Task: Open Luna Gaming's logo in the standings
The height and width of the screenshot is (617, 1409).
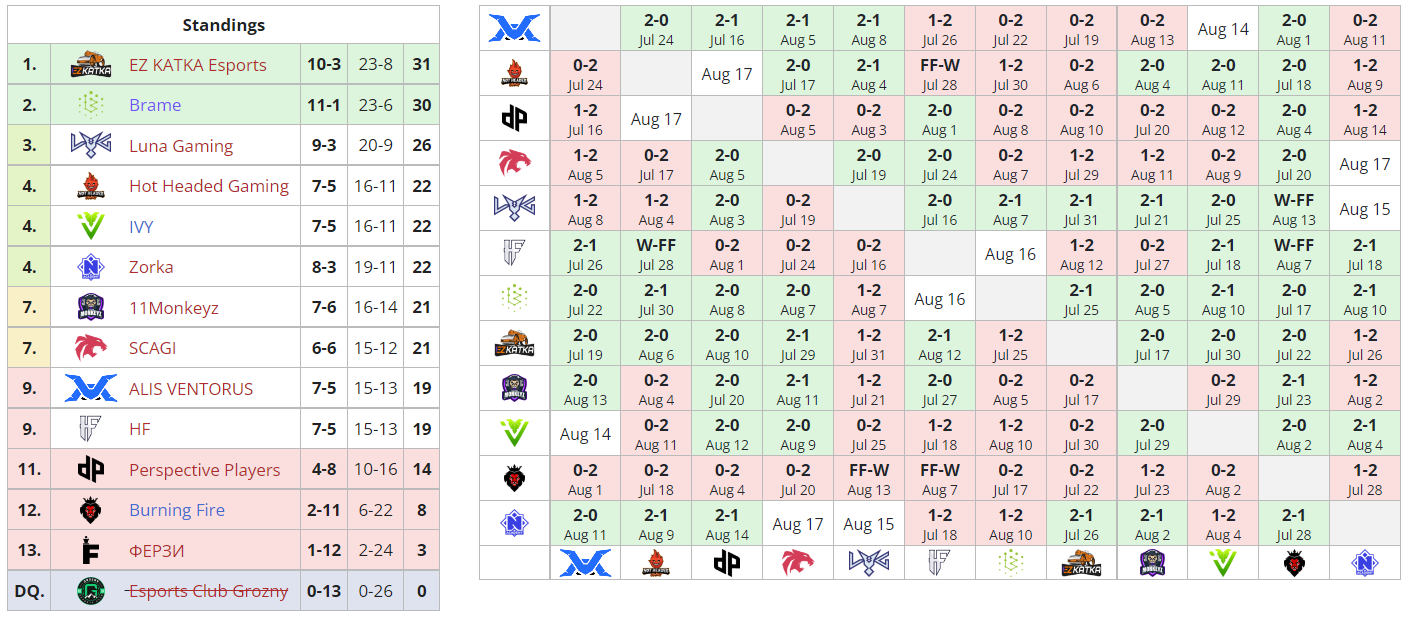Action: pyautogui.click(x=91, y=146)
